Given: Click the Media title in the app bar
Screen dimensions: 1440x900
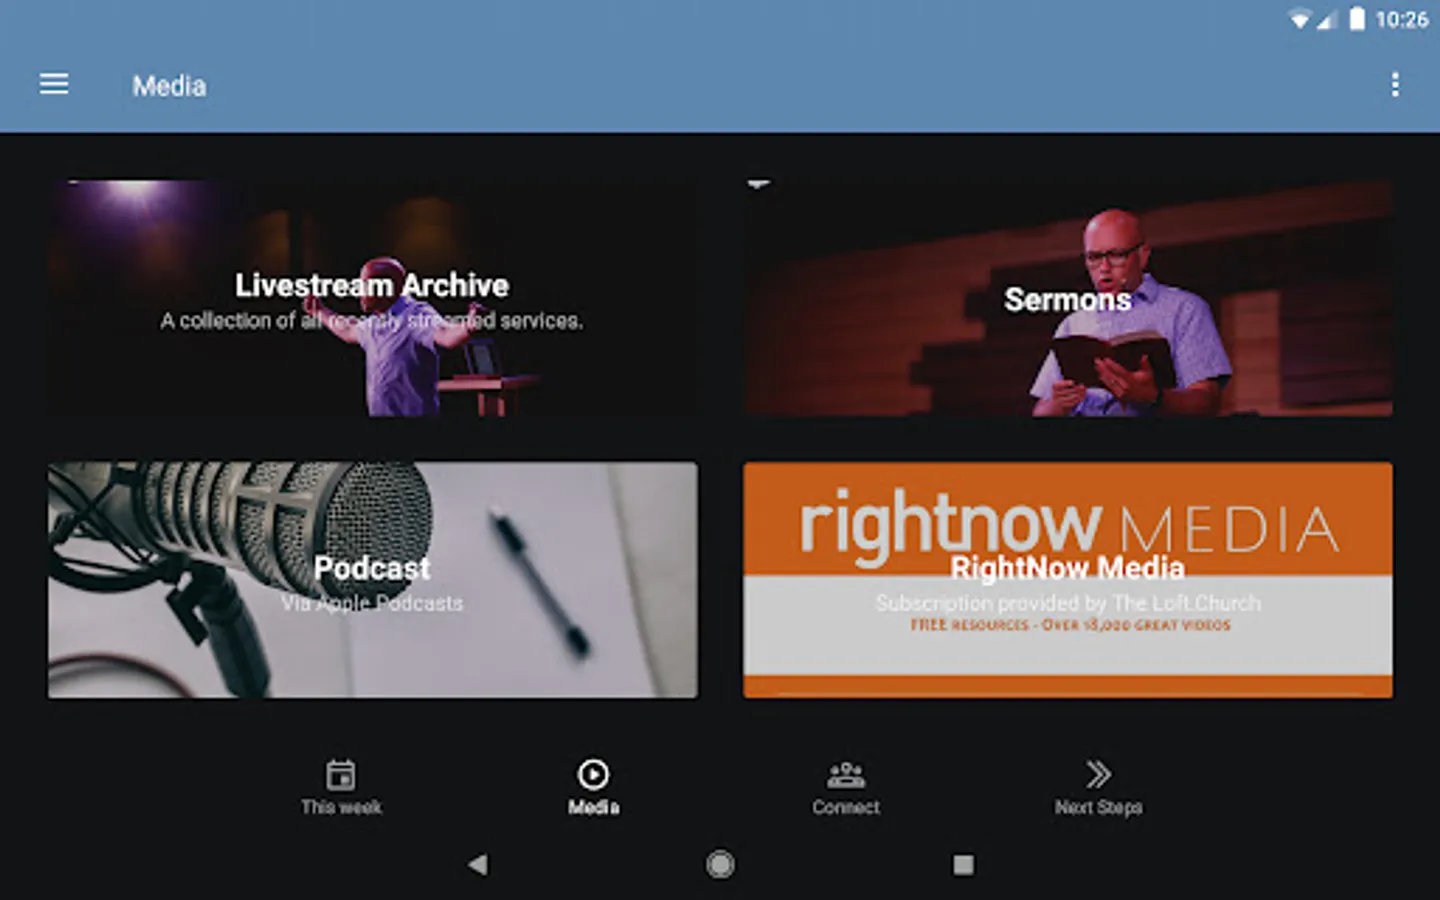Looking at the screenshot, I should tap(169, 86).
